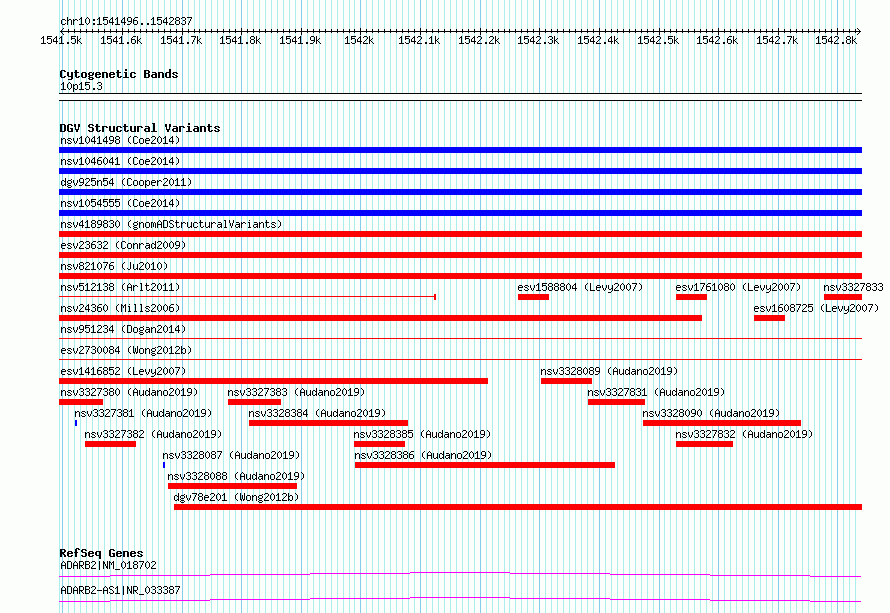Screen dimensions: 890x613
Task: Select the Cytogenetic Bands track title
Action: [119, 74]
